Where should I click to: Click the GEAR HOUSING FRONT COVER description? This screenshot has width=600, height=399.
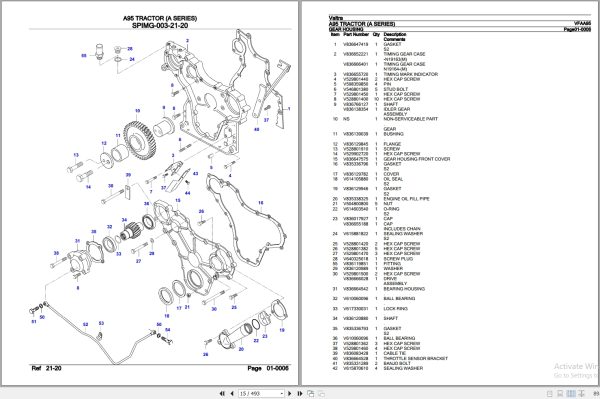[x=417, y=159]
